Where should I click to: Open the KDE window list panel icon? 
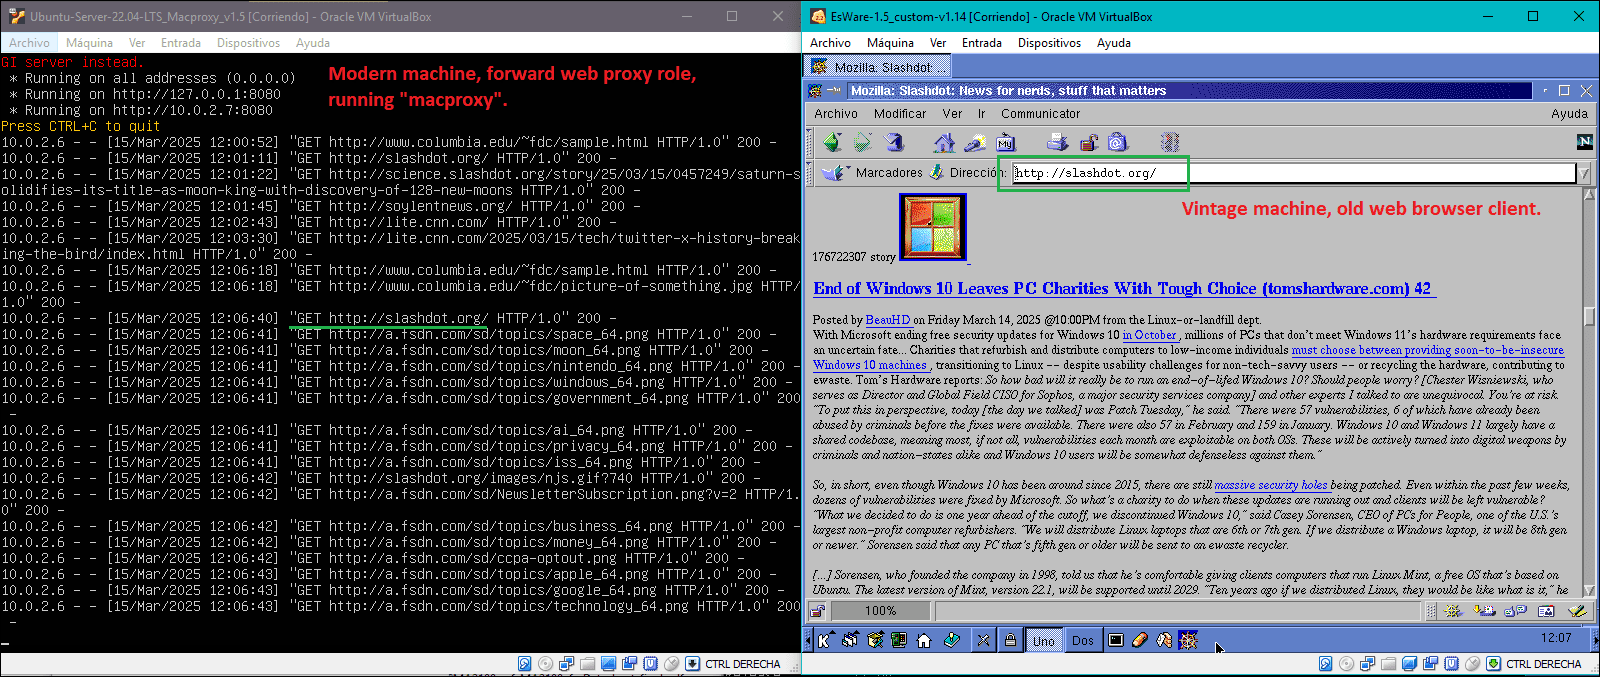pos(850,640)
